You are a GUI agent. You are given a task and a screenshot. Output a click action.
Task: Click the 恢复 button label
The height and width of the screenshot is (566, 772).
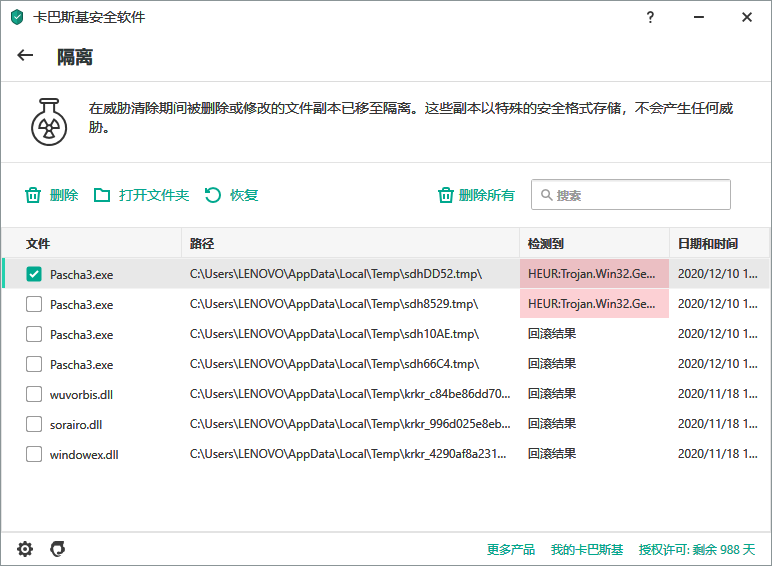(x=244, y=195)
